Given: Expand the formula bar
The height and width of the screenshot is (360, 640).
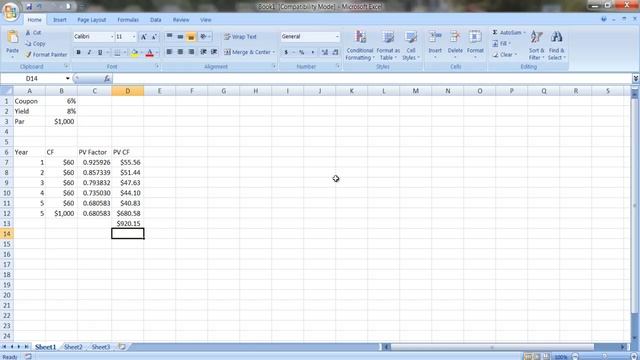Looking at the screenshot, I should (636, 78).
